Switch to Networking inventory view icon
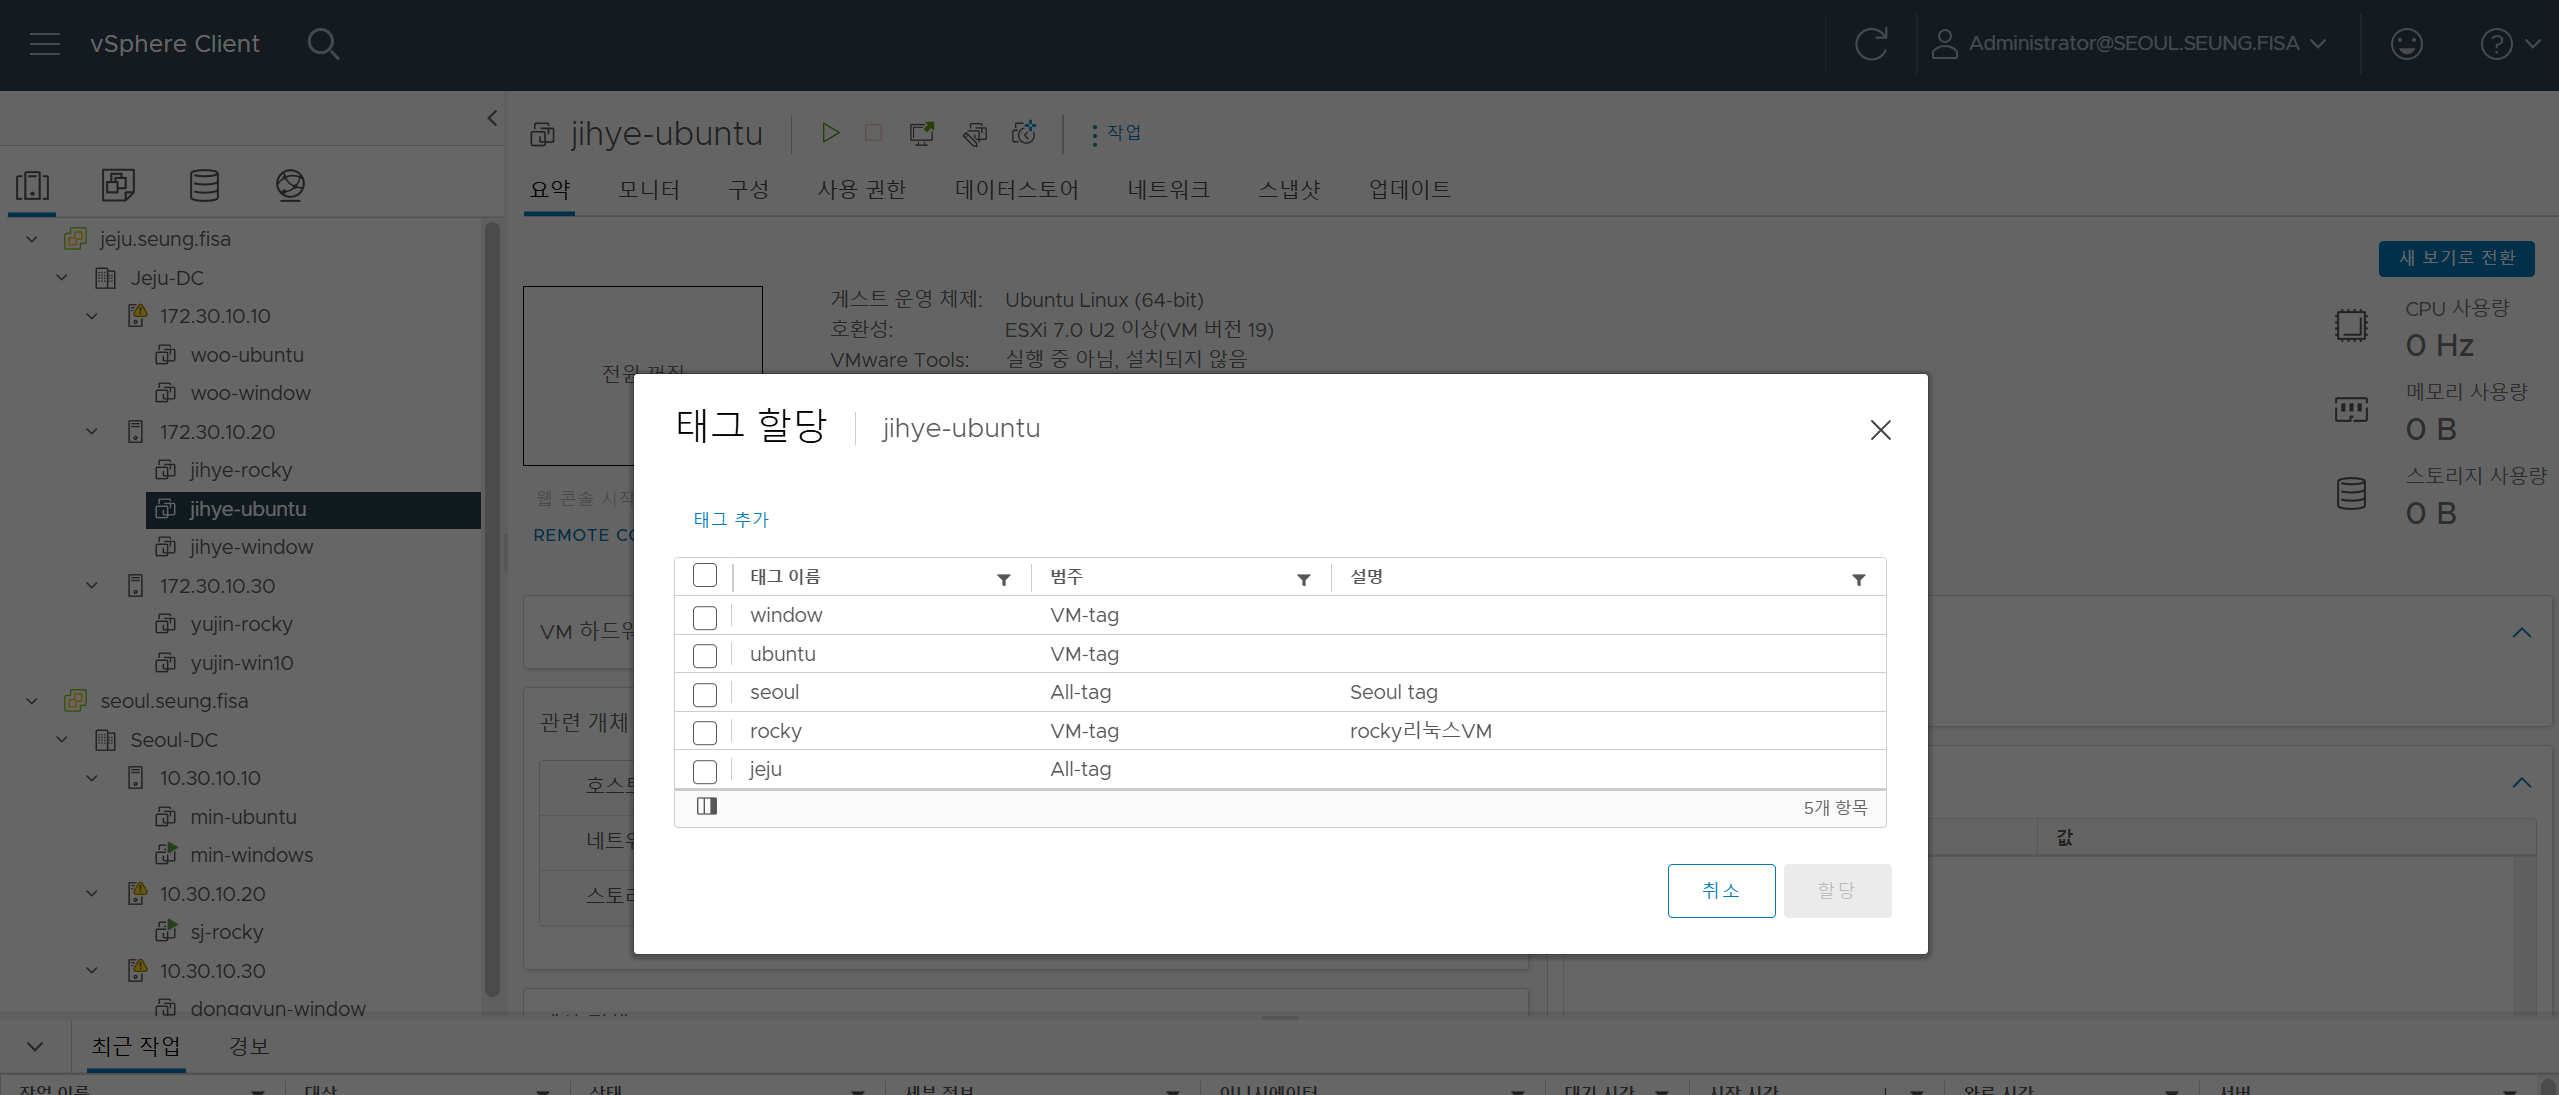 pos(290,185)
